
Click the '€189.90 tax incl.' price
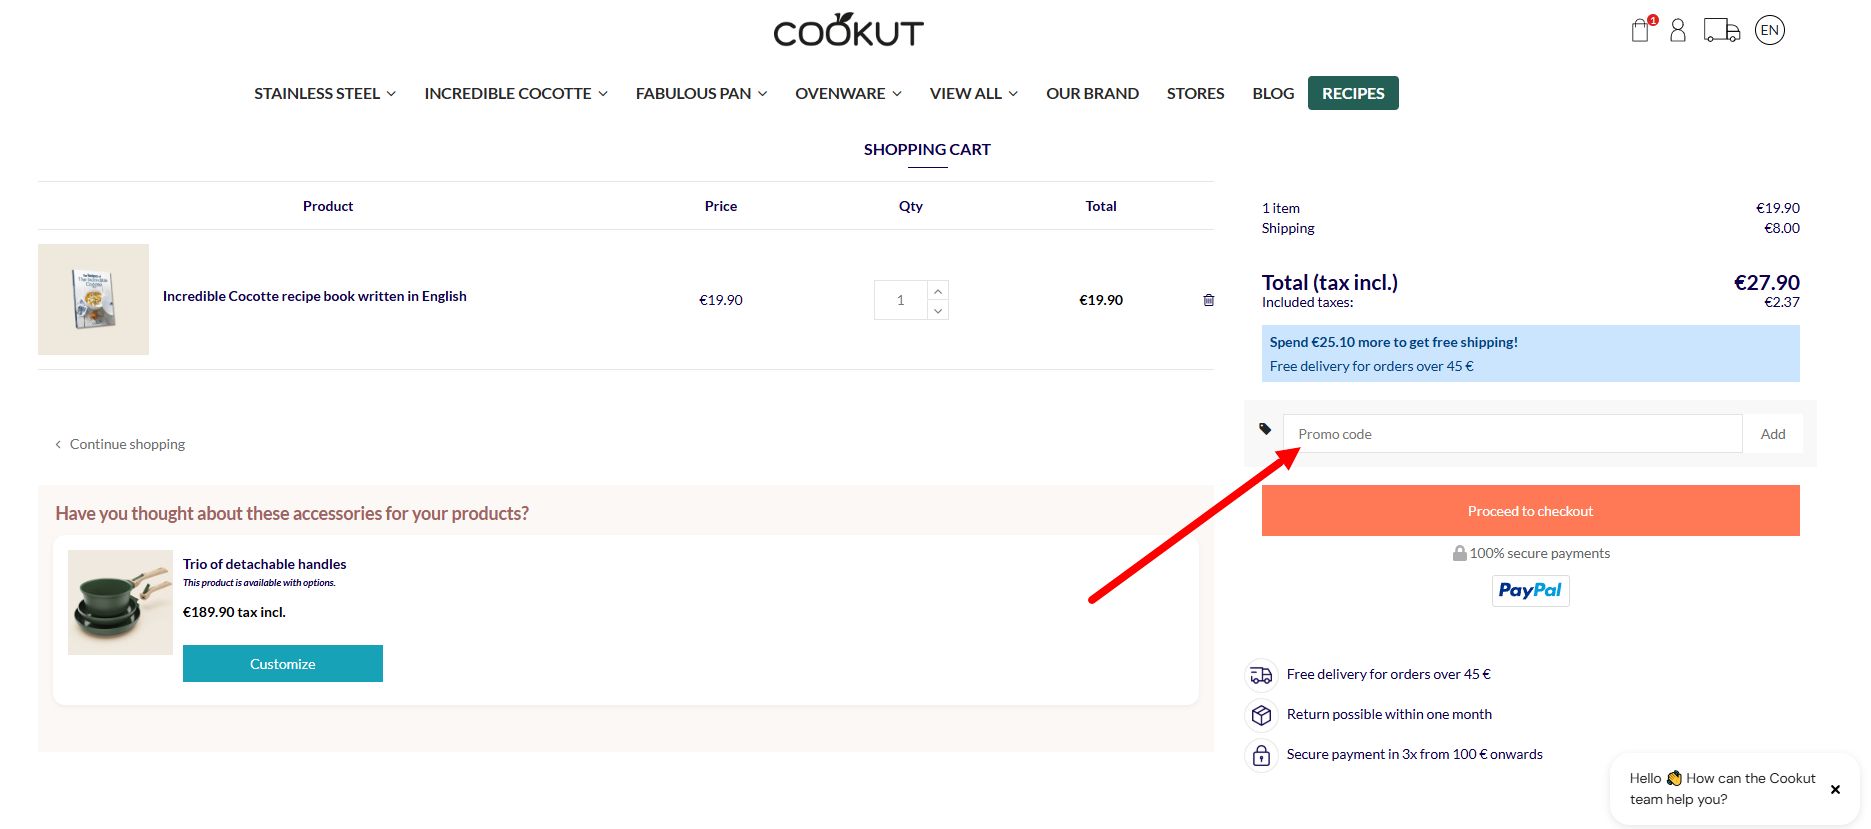coord(234,612)
